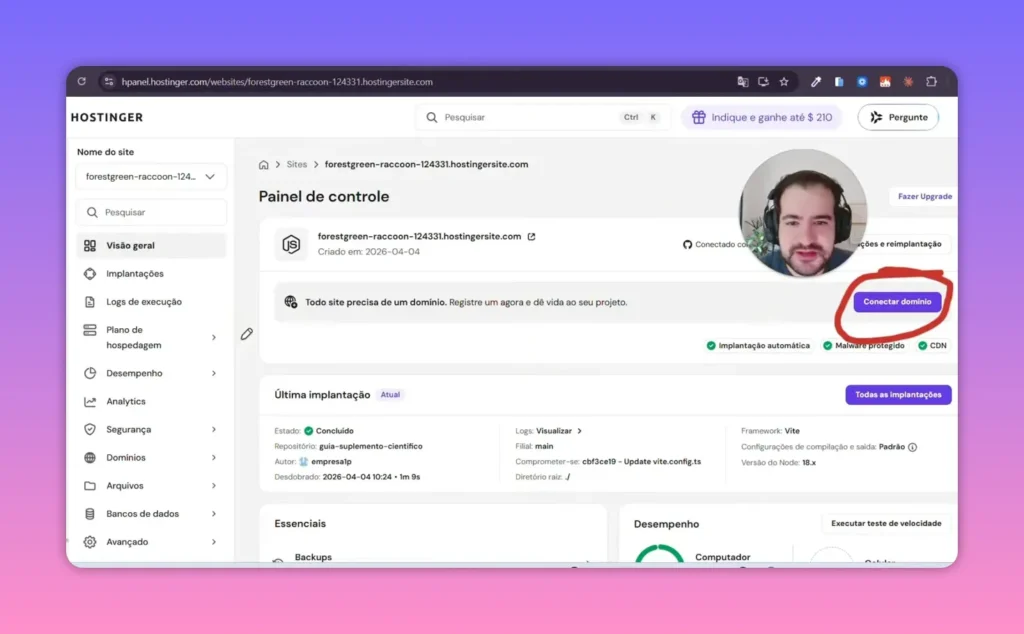The image size is (1024, 634).
Task: Open the GitHub connected repository icon
Action: 687,242
